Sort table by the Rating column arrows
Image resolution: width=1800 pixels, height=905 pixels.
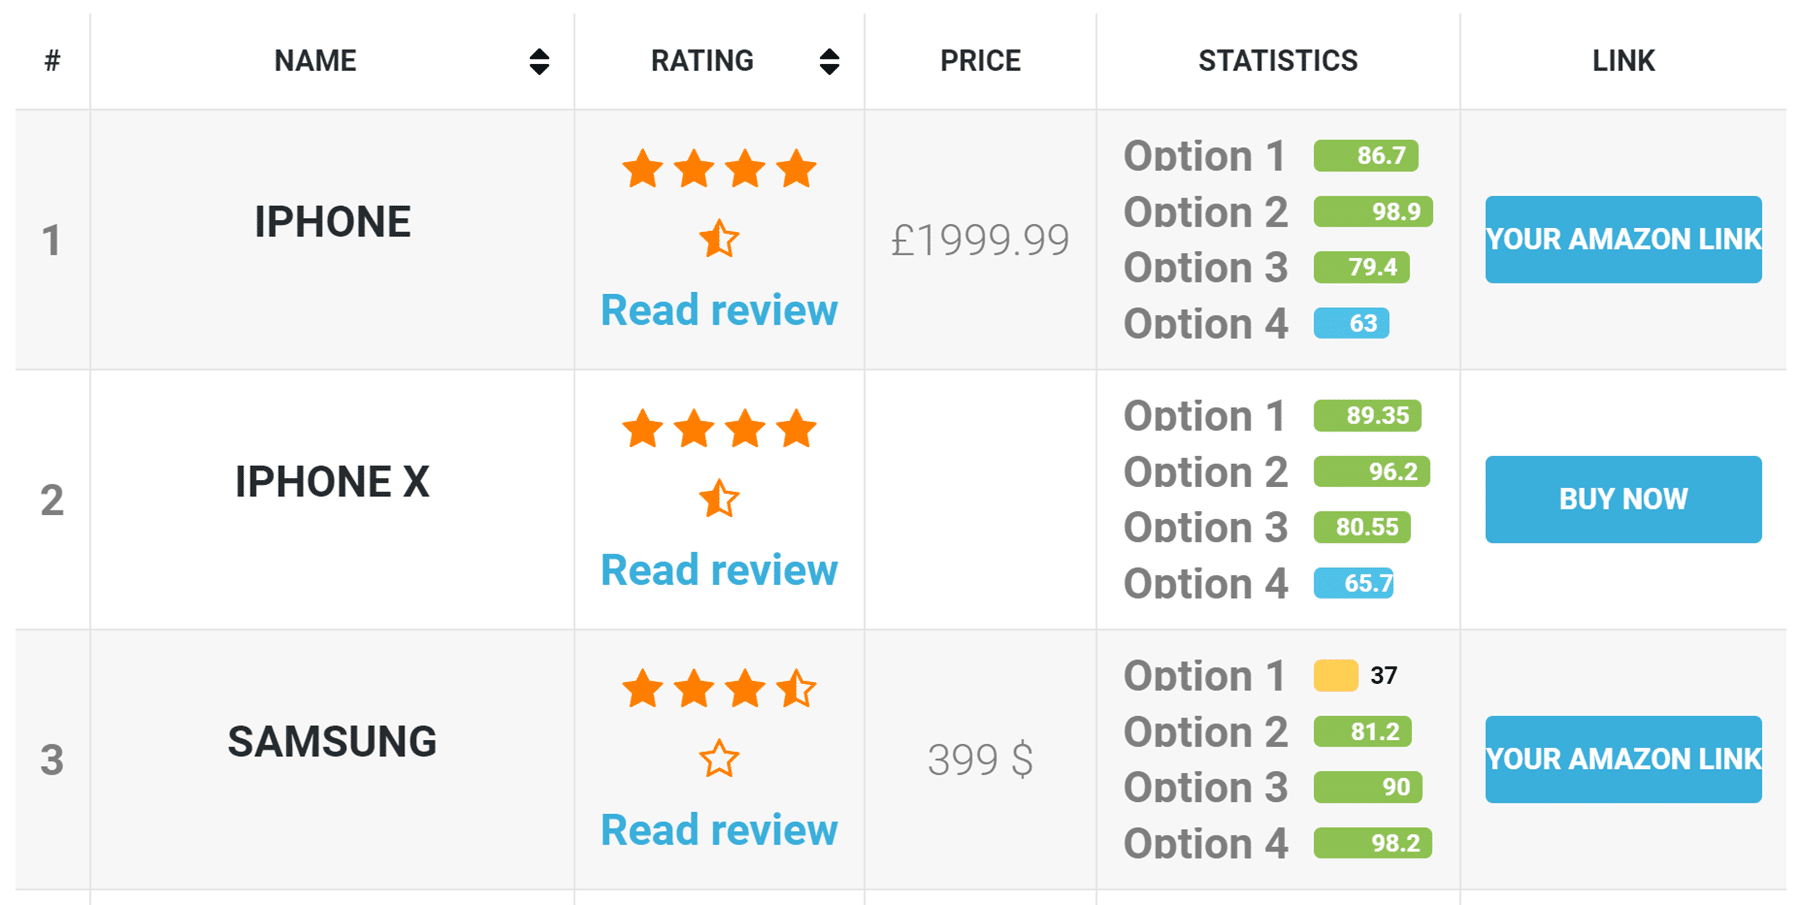click(828, 62)
